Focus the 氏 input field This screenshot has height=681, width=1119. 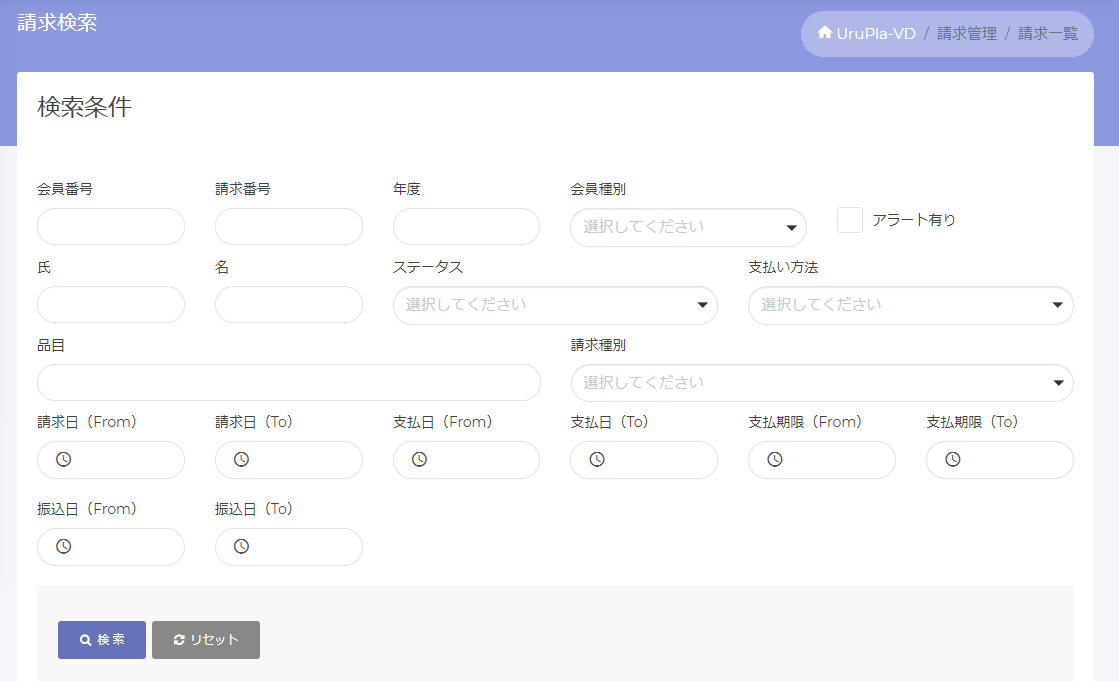pos(111,305)
